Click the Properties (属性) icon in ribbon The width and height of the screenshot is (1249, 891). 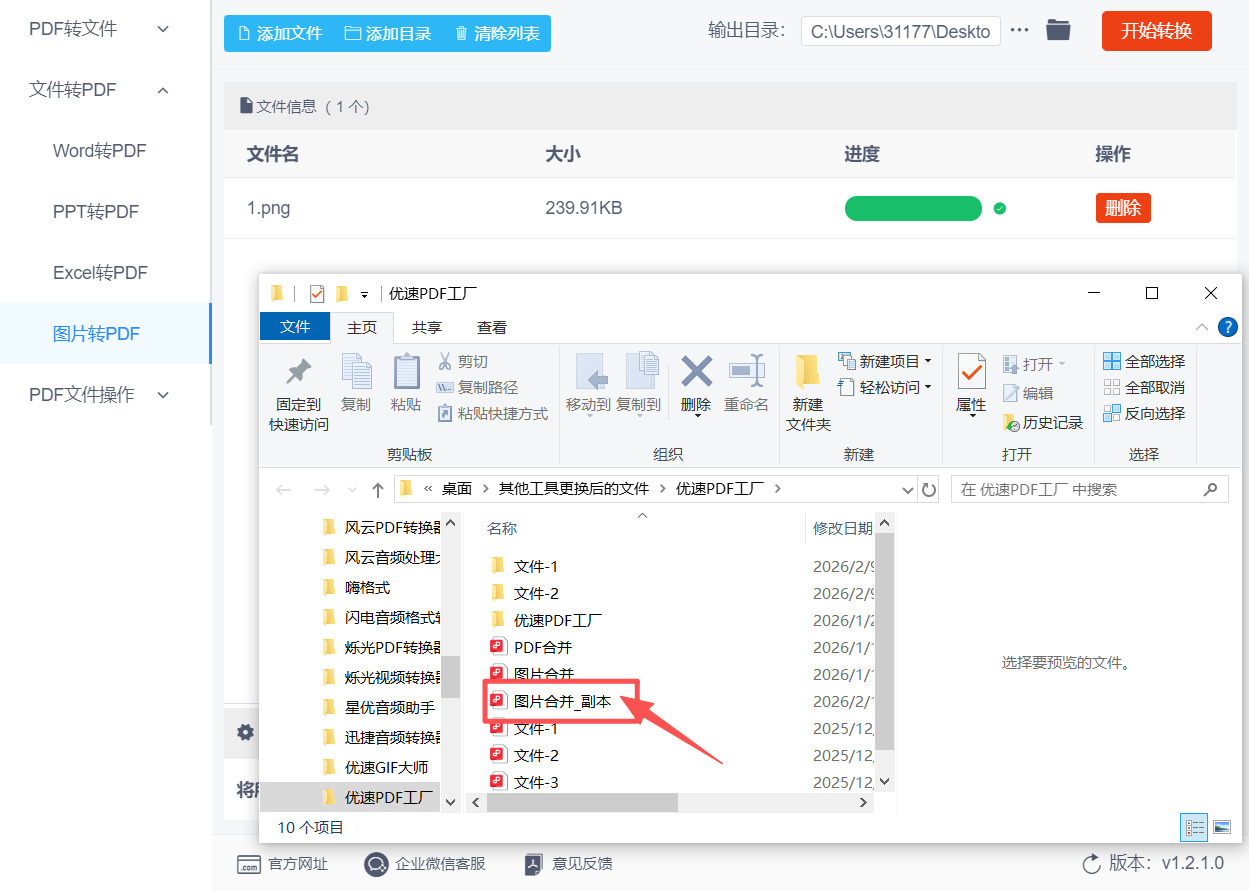971,373
